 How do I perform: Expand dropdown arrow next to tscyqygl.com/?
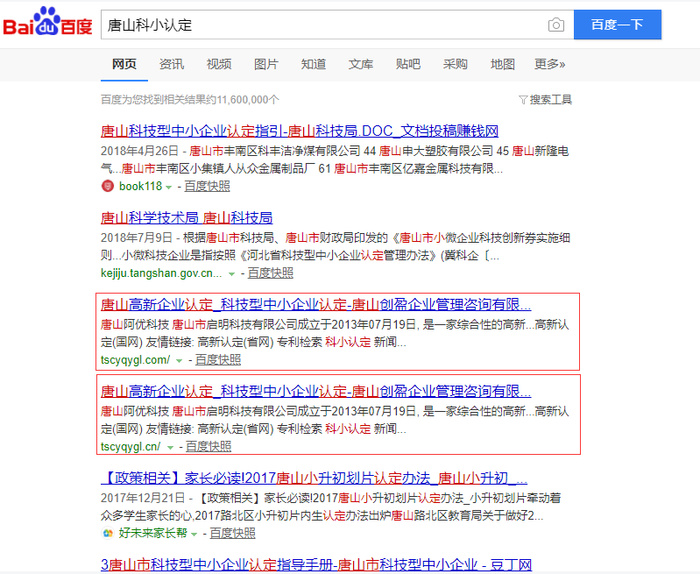tap(179, 360)
